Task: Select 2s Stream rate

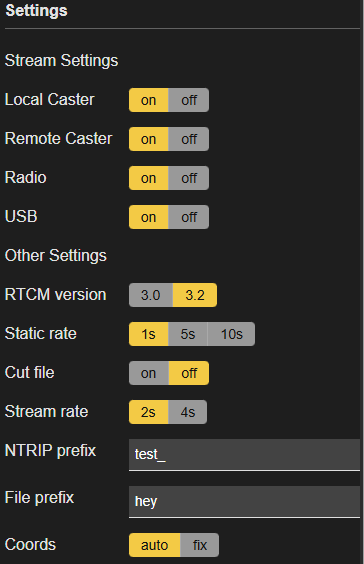Action: (x=149, y=412)
